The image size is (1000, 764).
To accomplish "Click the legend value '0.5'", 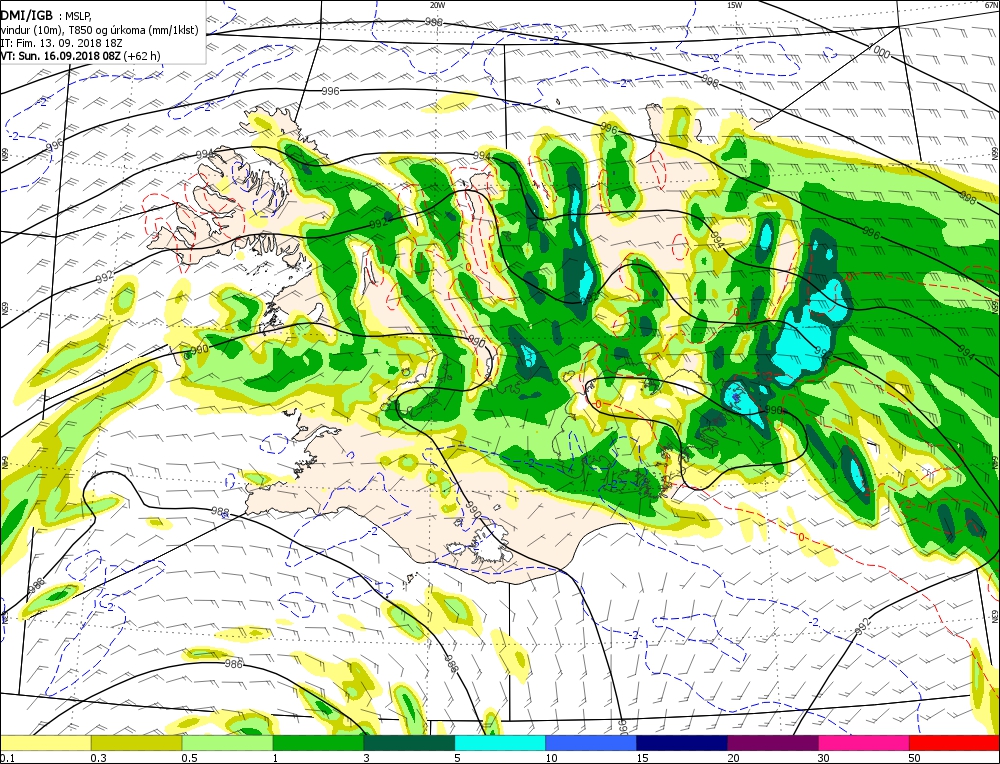I will (189, 758).
